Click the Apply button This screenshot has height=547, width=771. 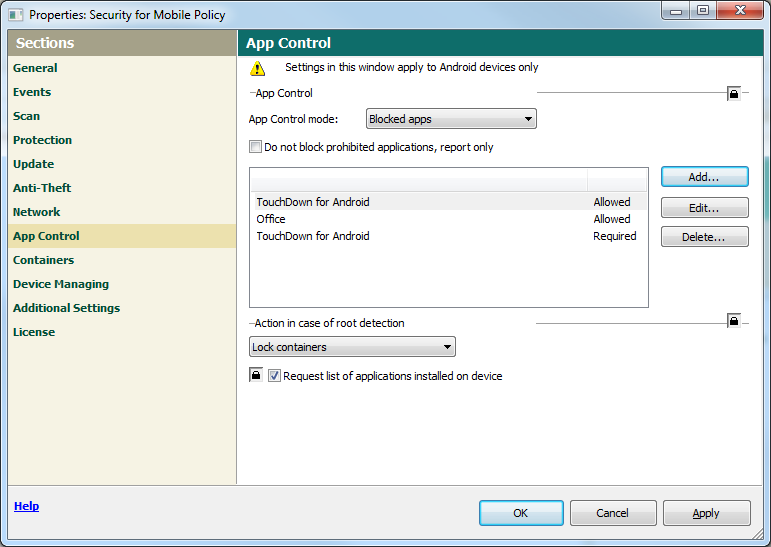click(x=707, y=513)
